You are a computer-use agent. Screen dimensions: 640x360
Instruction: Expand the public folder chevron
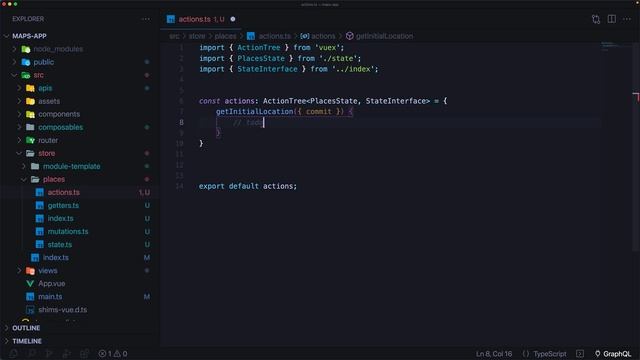[x=15, y=62]
